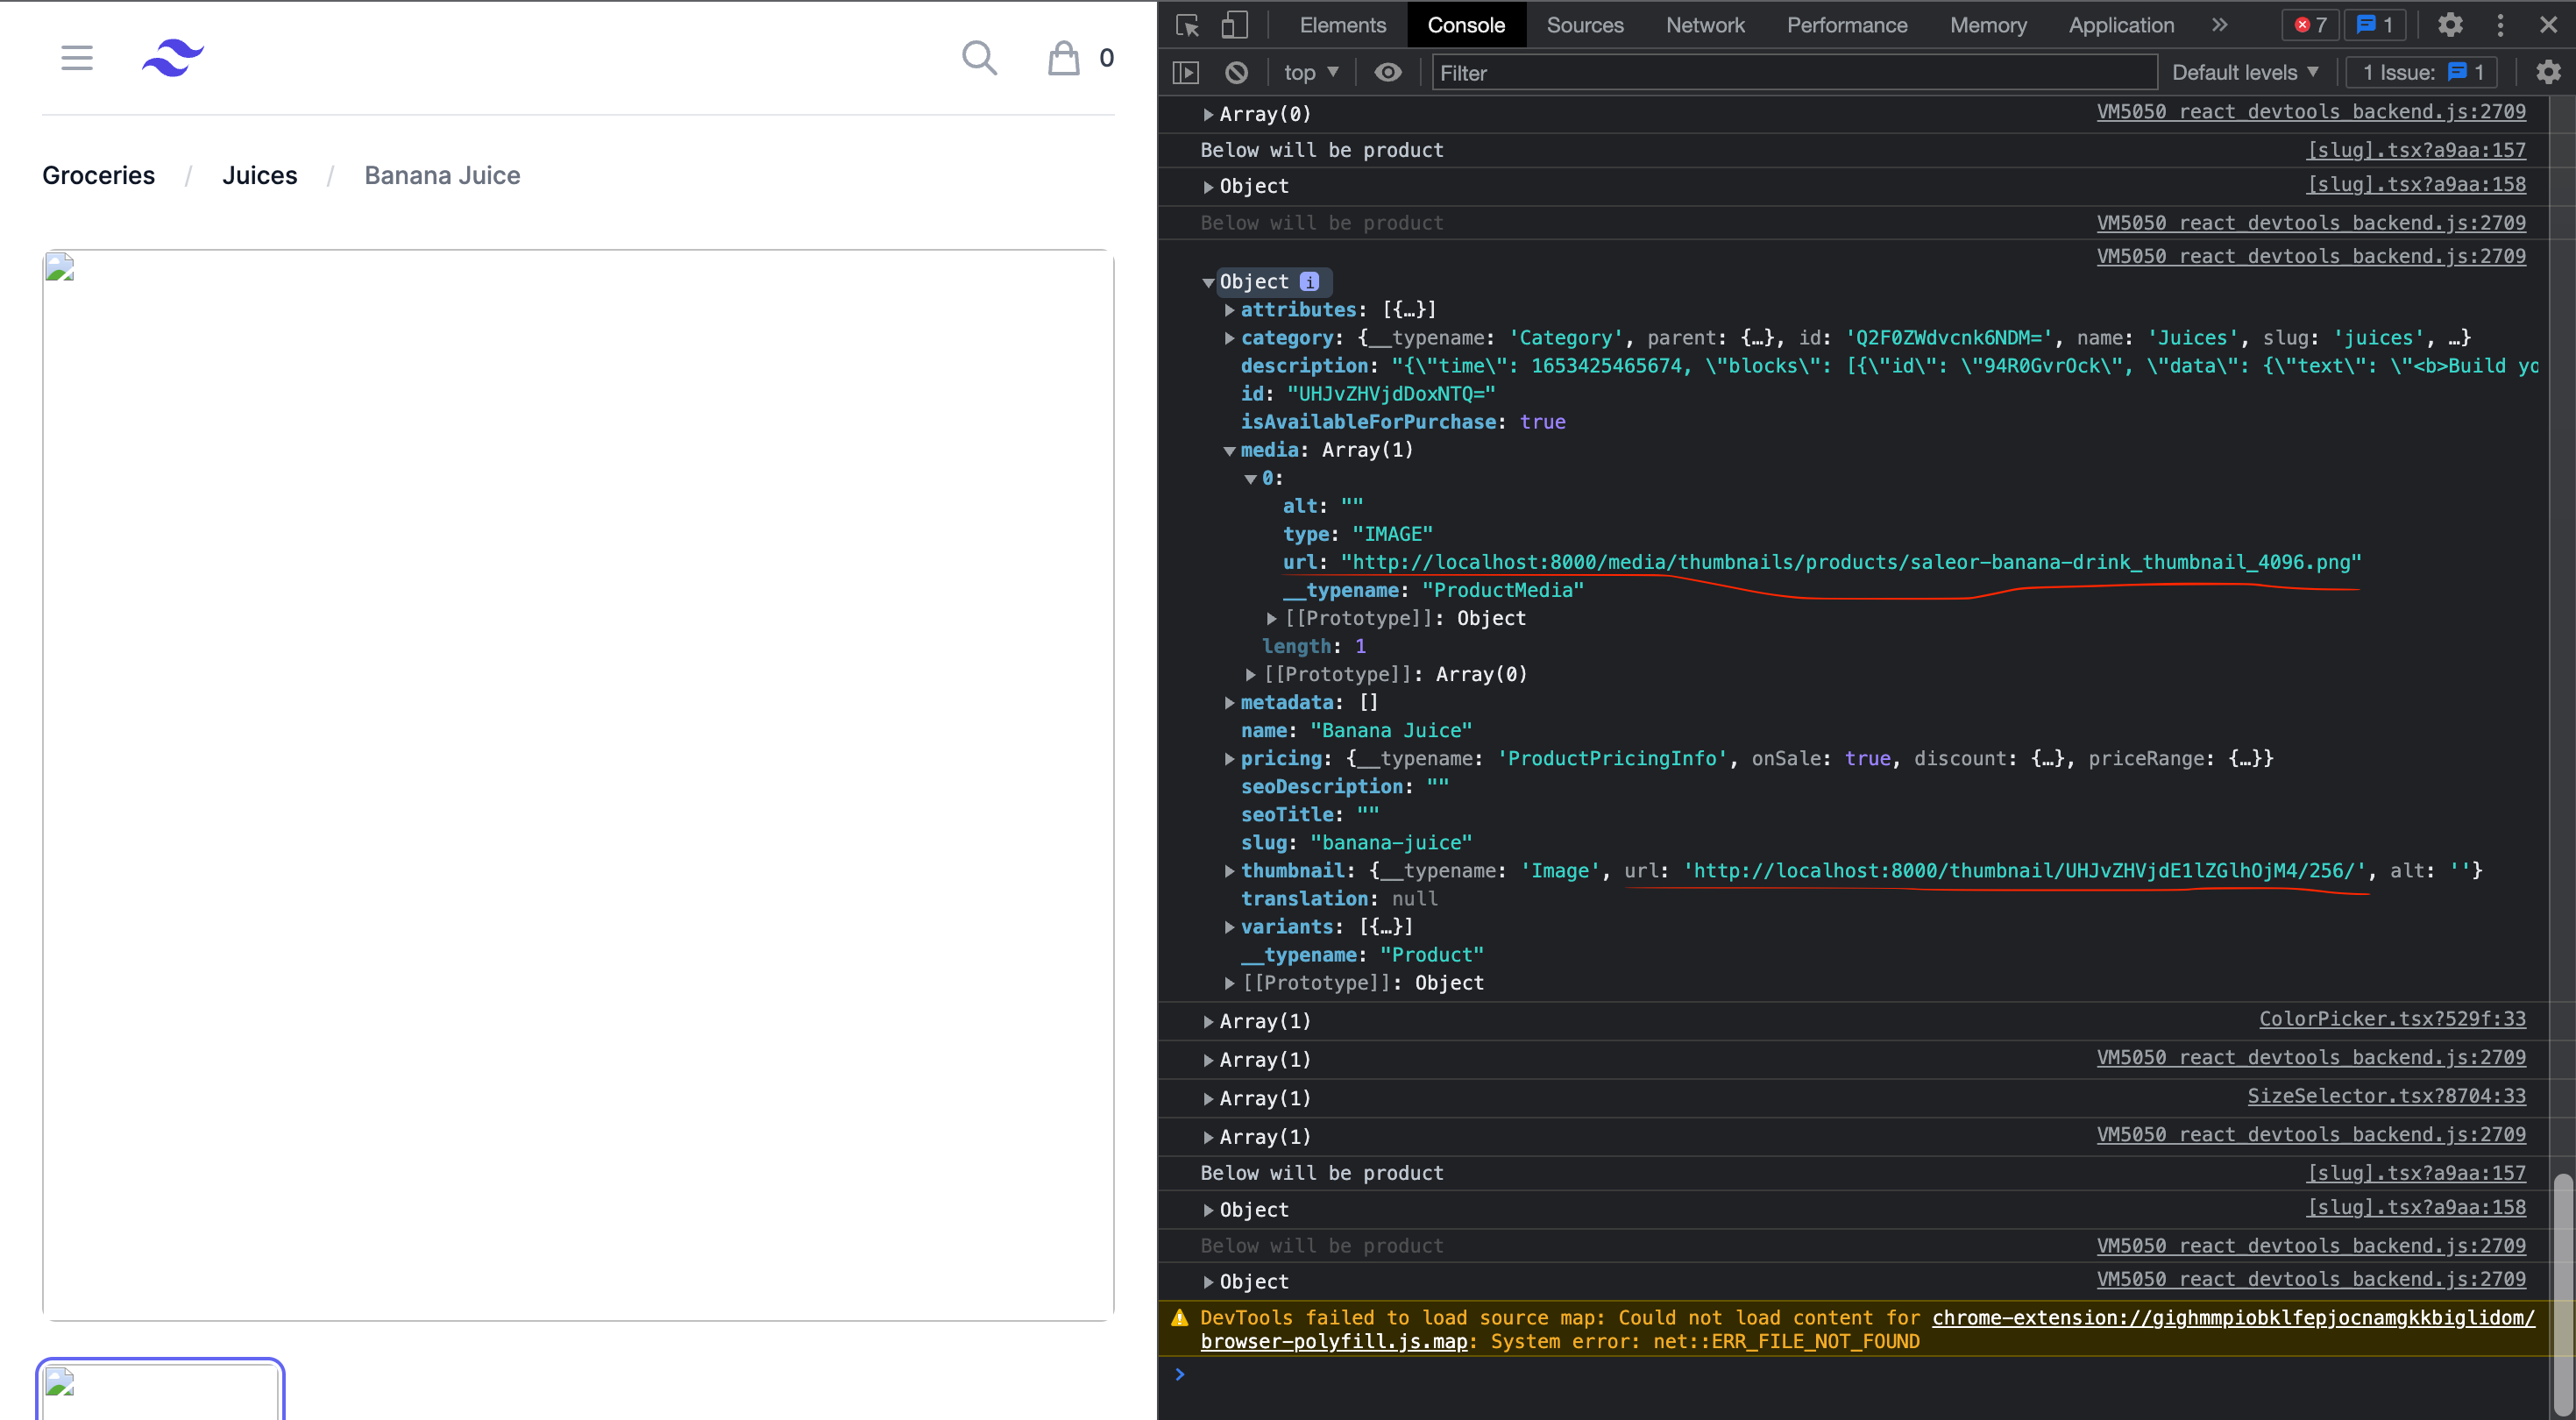Open DevTools settings

(2450, 25)
